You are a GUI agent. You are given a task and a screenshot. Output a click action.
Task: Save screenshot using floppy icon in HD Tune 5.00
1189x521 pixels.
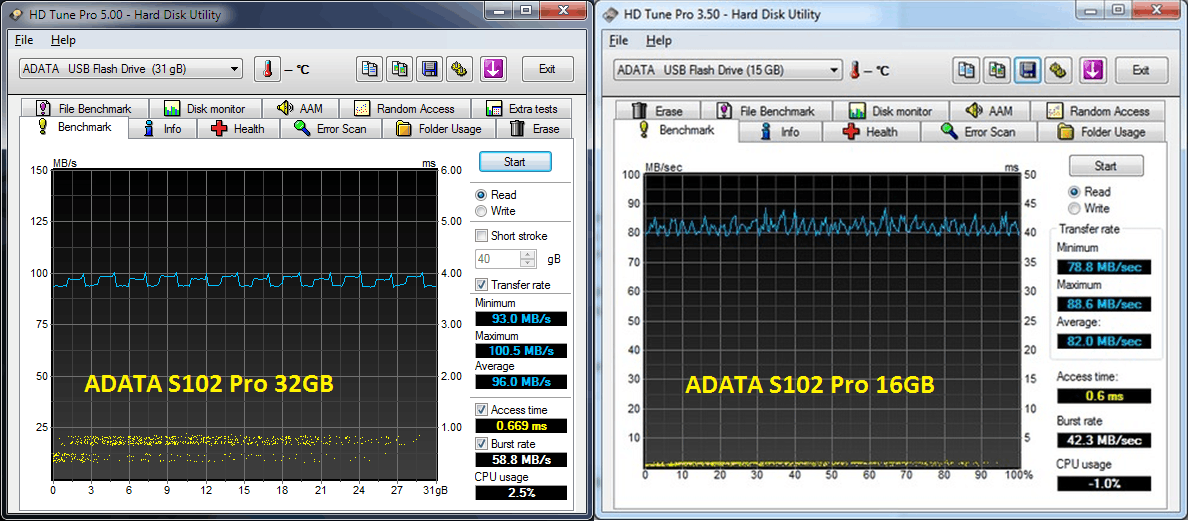[430, 69]
